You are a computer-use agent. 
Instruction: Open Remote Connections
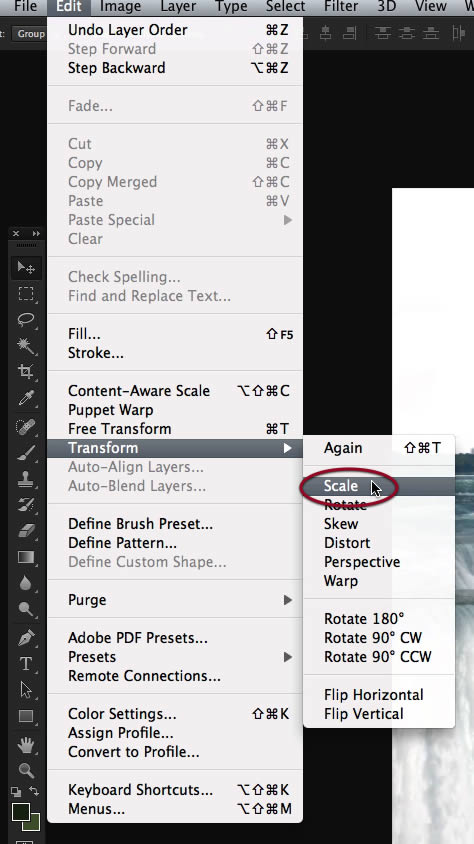(x=175, y=676)
